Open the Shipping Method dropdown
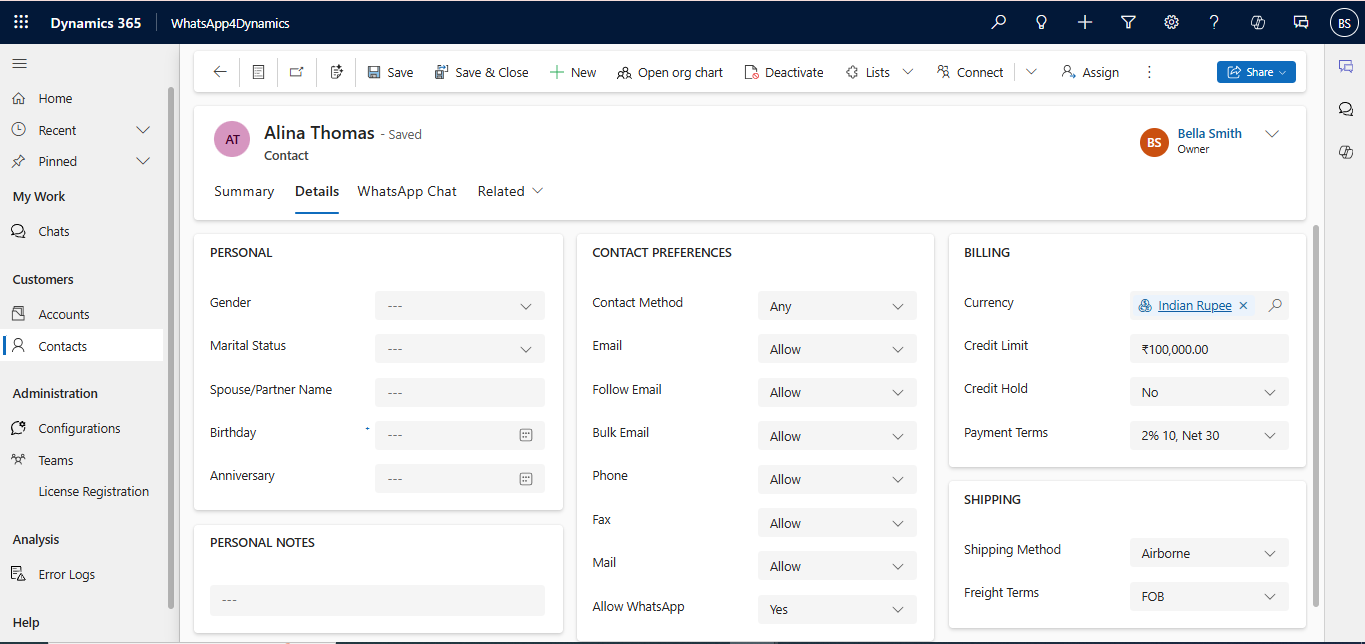 click(1209, 553)
